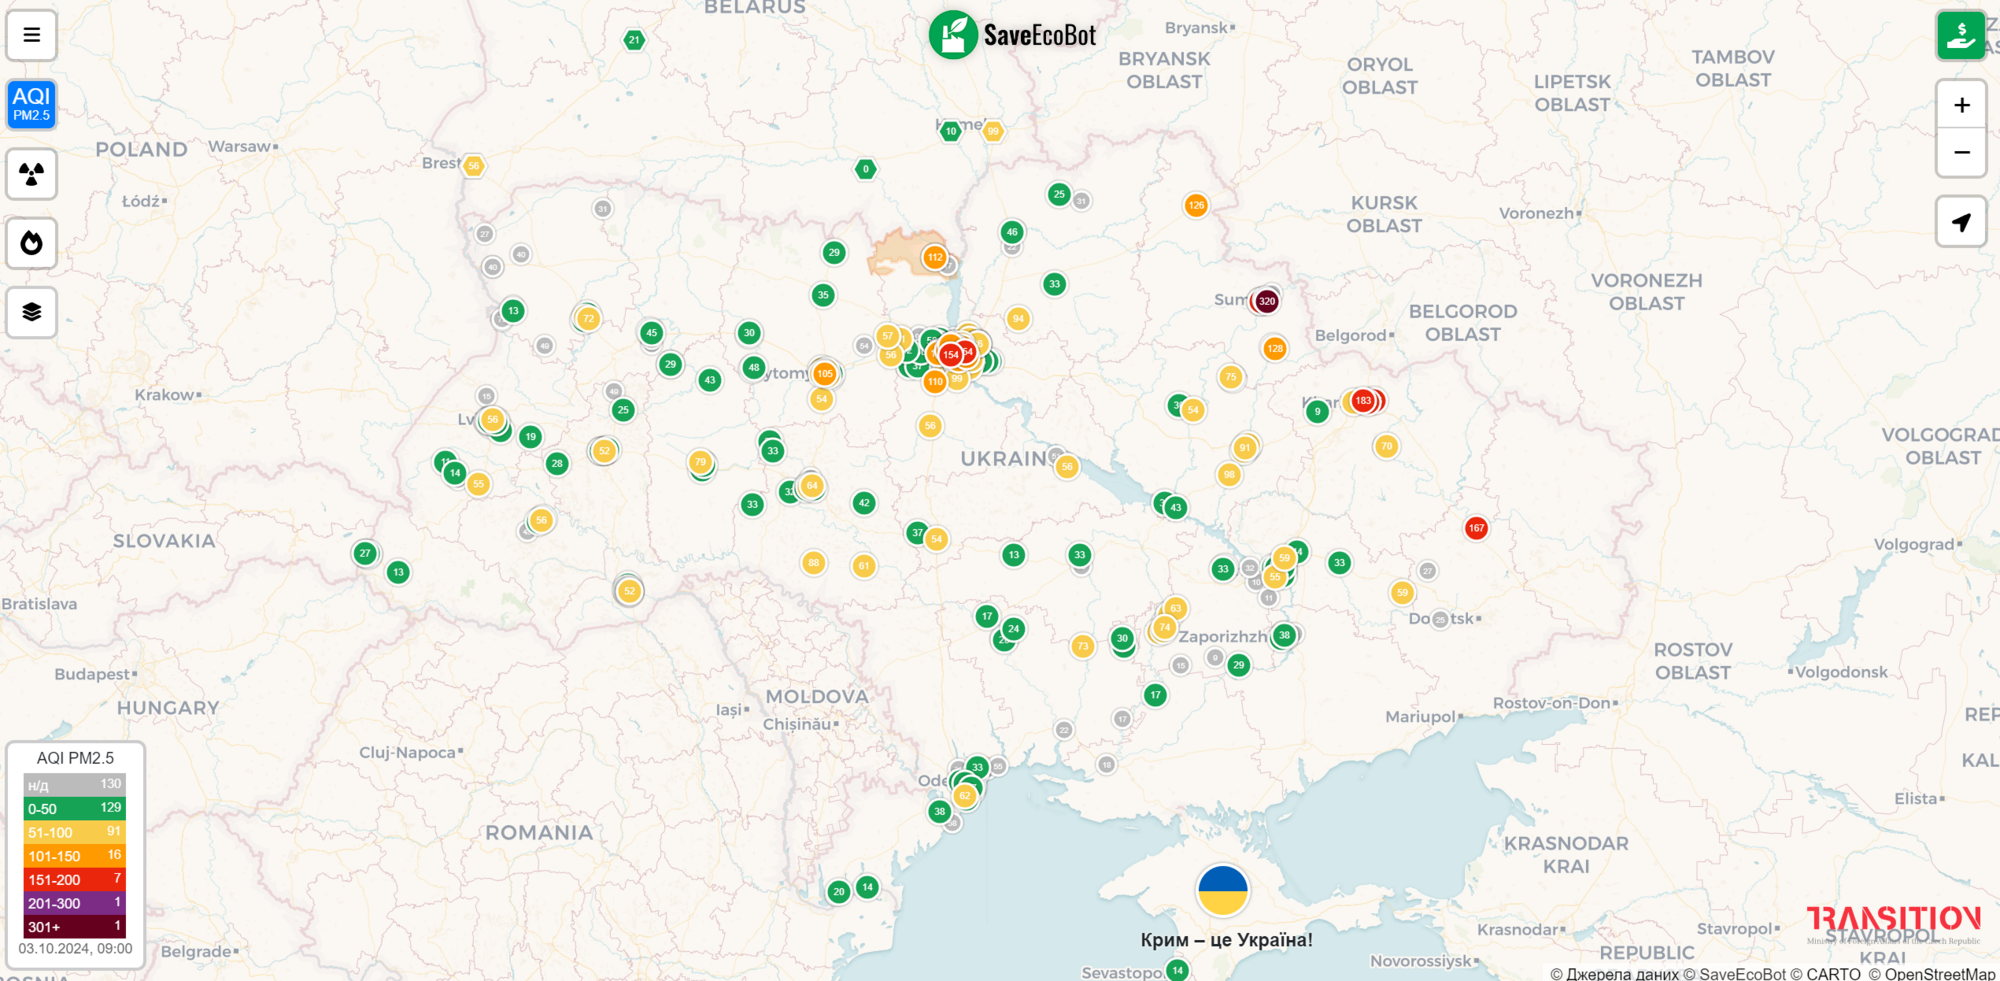The image size is (2000, 981).
Task: Select the AQI PM2.5 layer button
Action: (31, 104)
